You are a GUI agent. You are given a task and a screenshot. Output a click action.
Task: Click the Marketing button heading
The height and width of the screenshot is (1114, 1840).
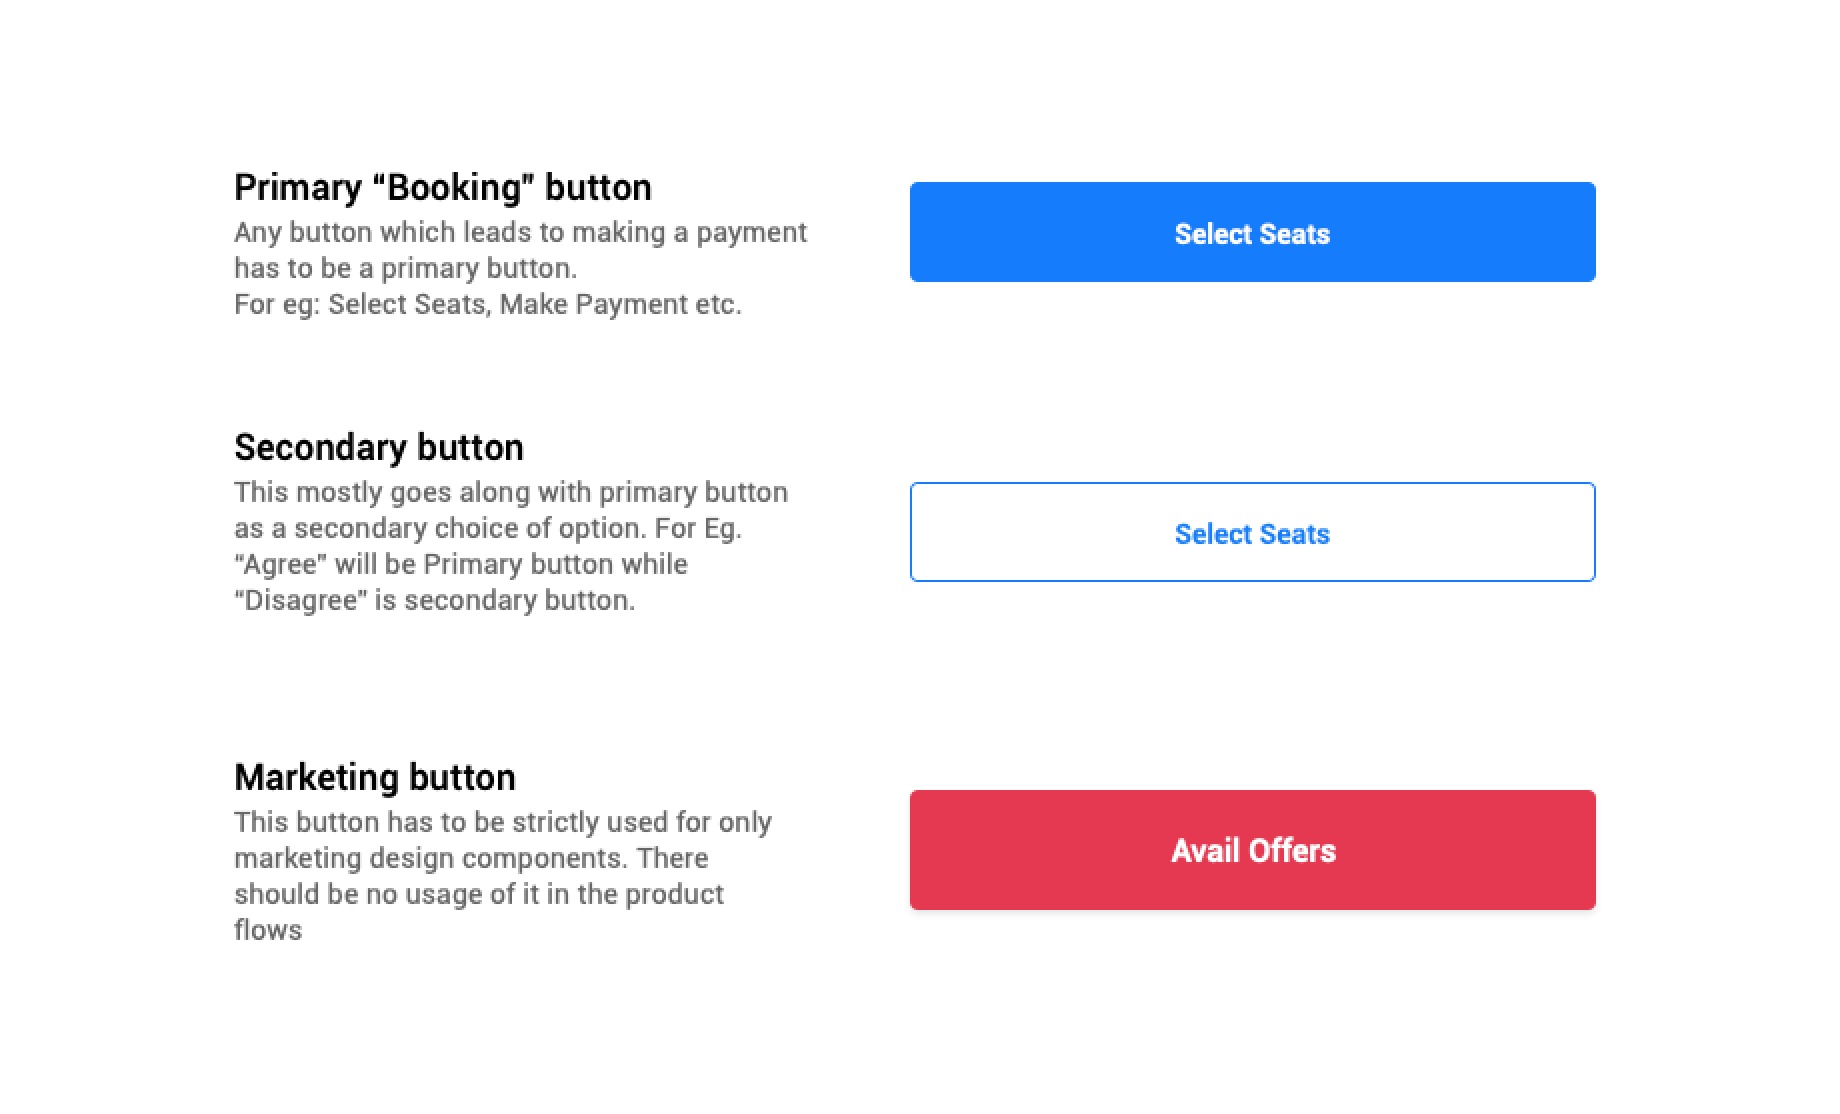pyautogui.click(x=375, y=778)
